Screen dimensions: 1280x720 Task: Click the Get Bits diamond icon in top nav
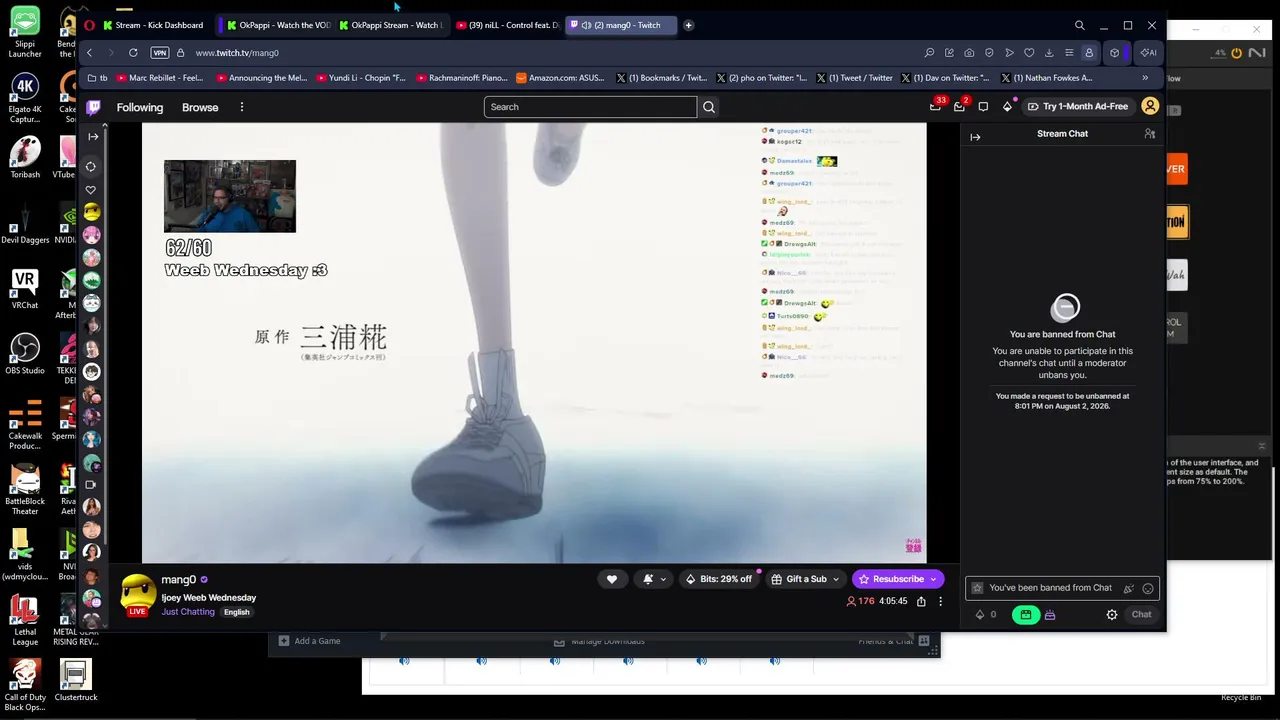[1007, 107]
